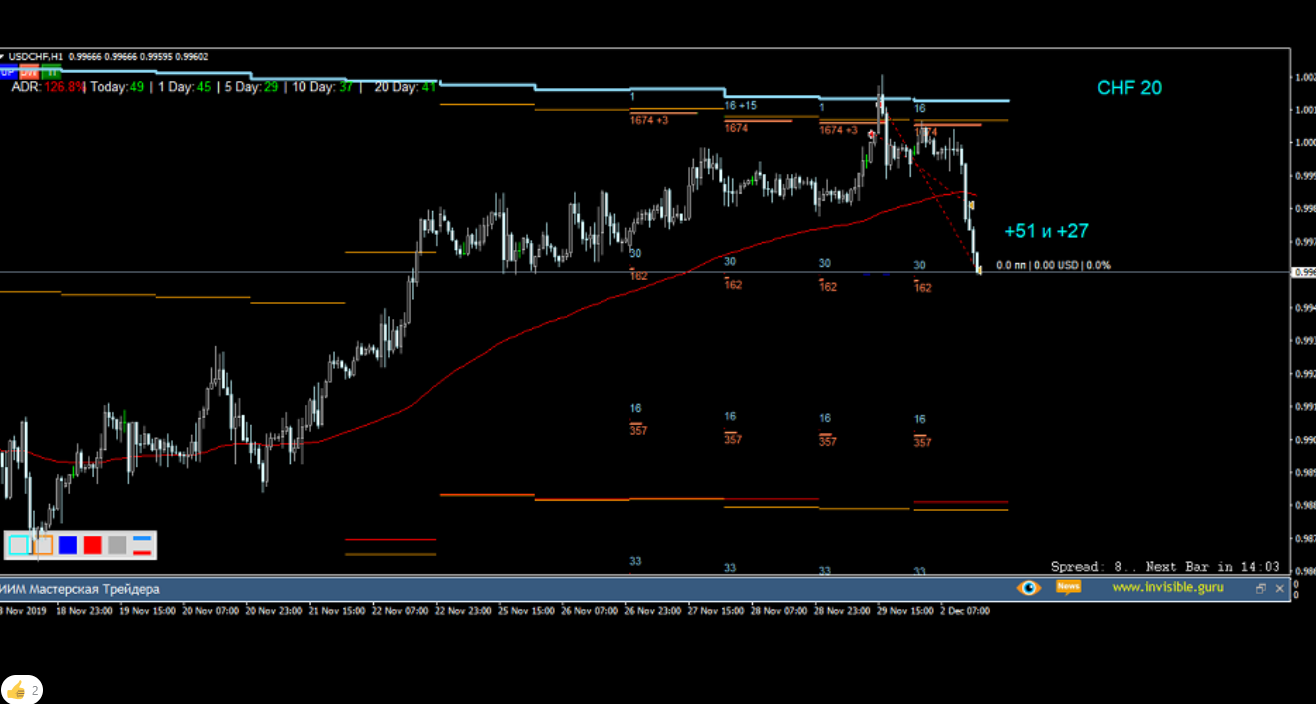
Task: Select the blue and red lines tool
Action: point(142,545)
